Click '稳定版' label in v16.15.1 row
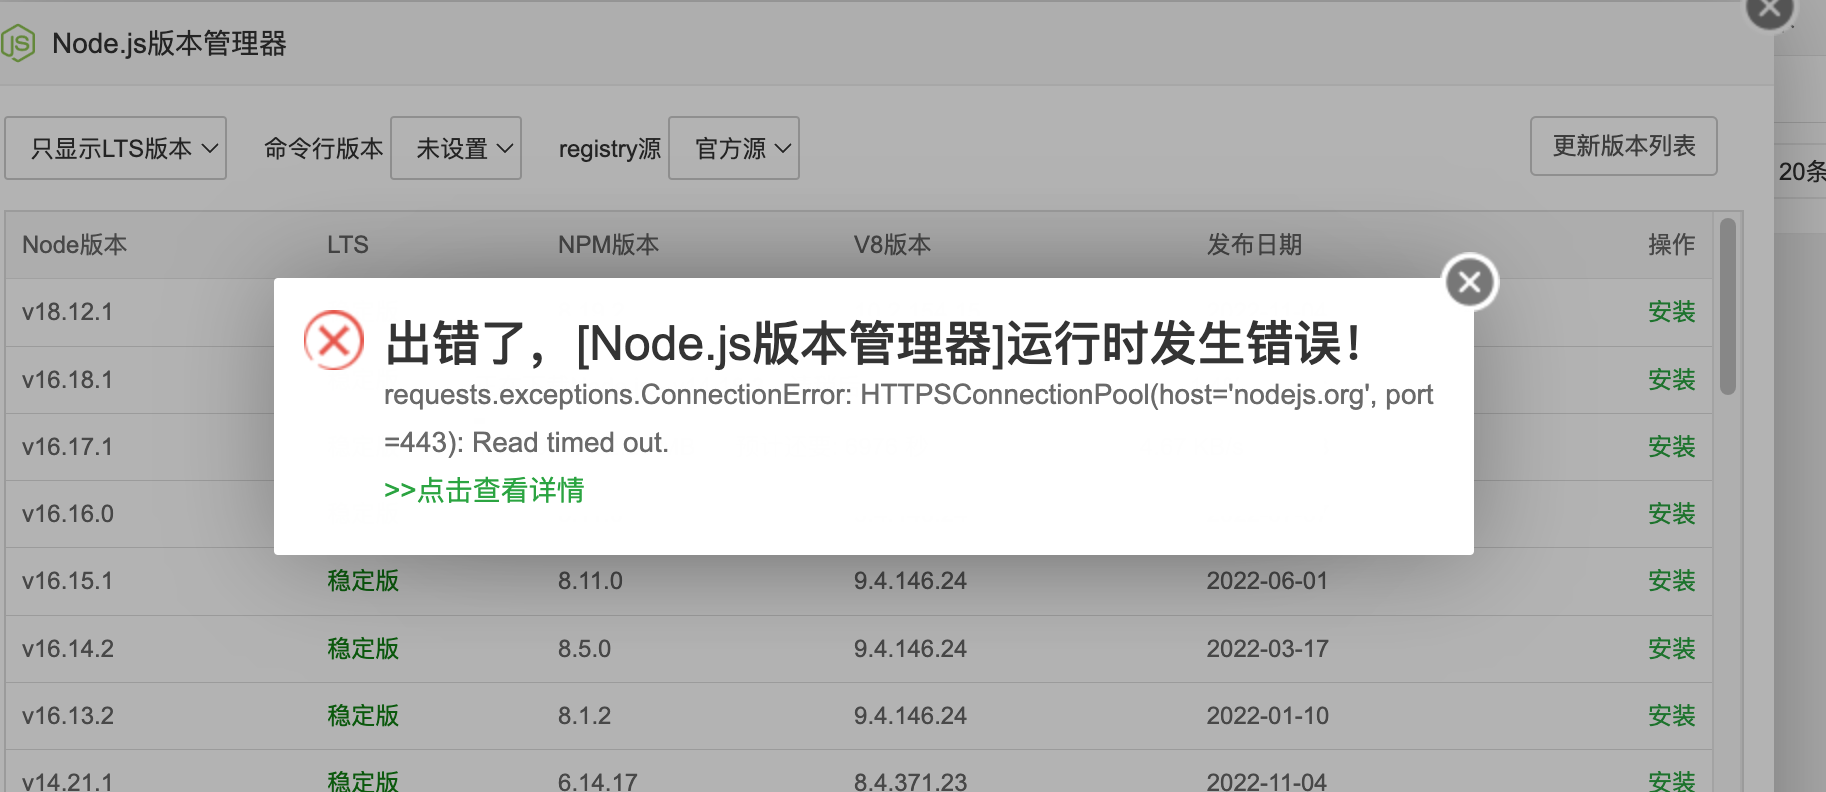Screen dimensions: 1826x792 coord(363,581)
